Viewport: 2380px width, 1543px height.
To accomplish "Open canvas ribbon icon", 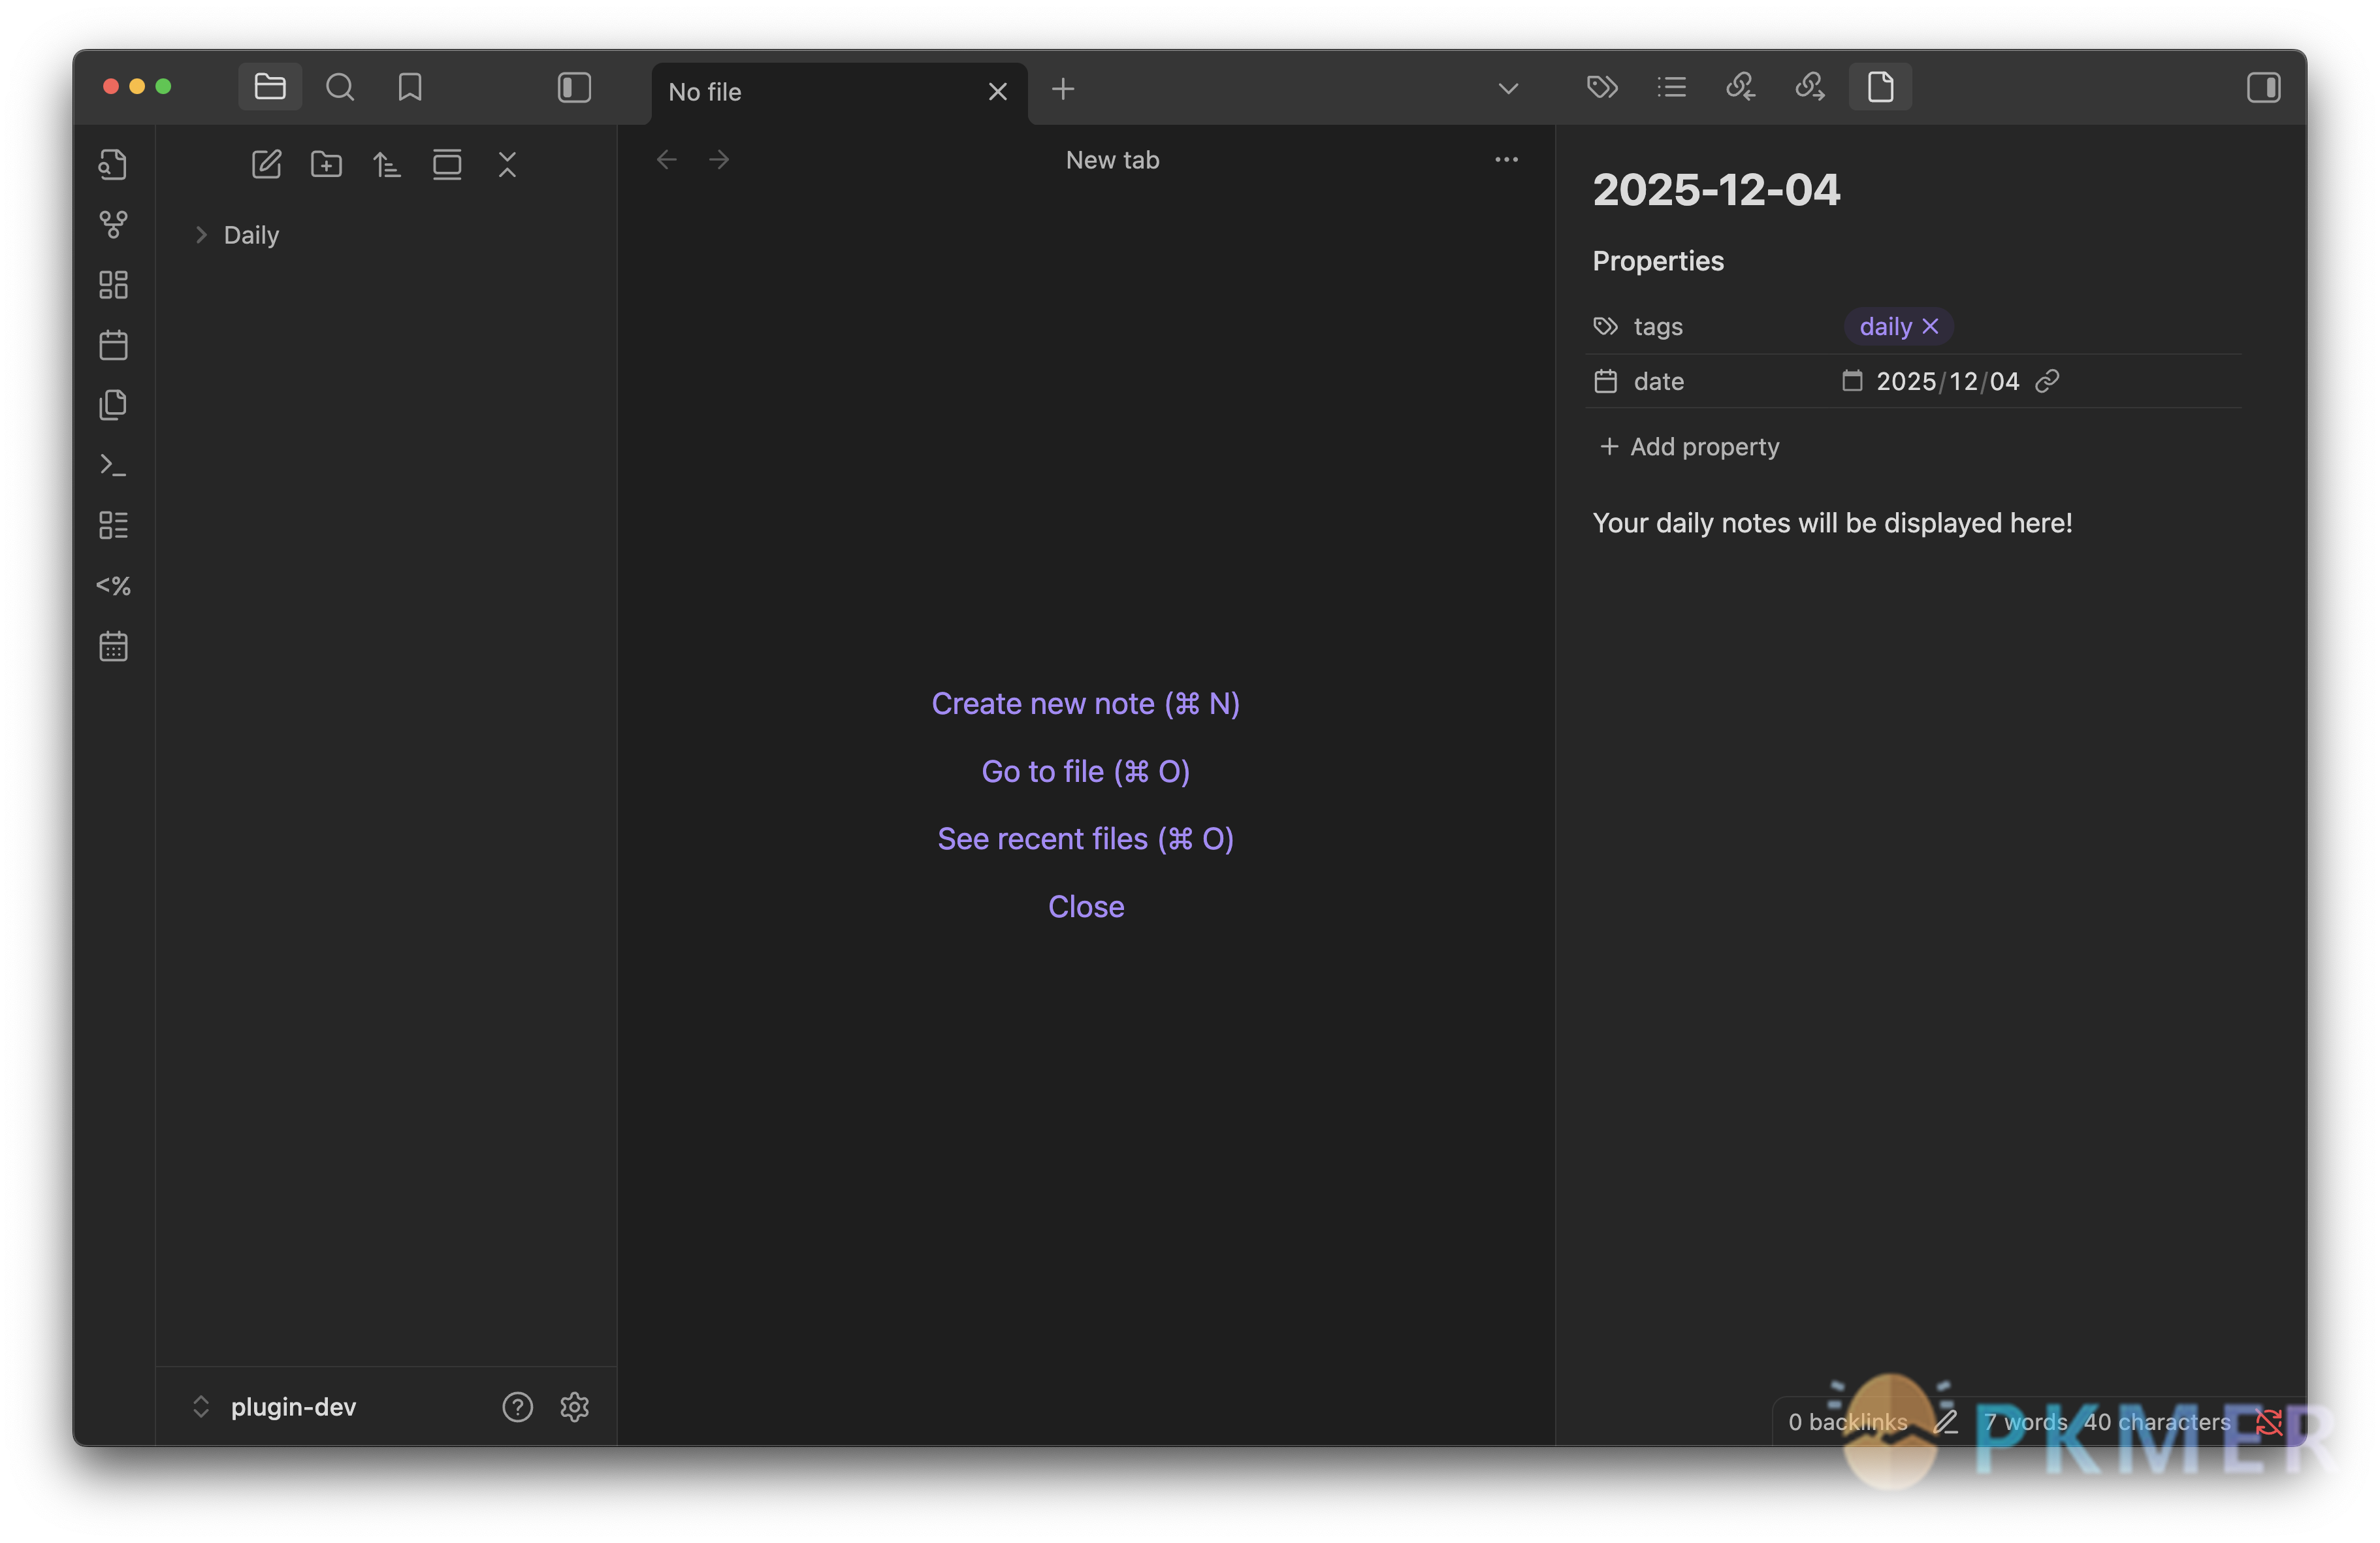I will (x=114, y=285).
